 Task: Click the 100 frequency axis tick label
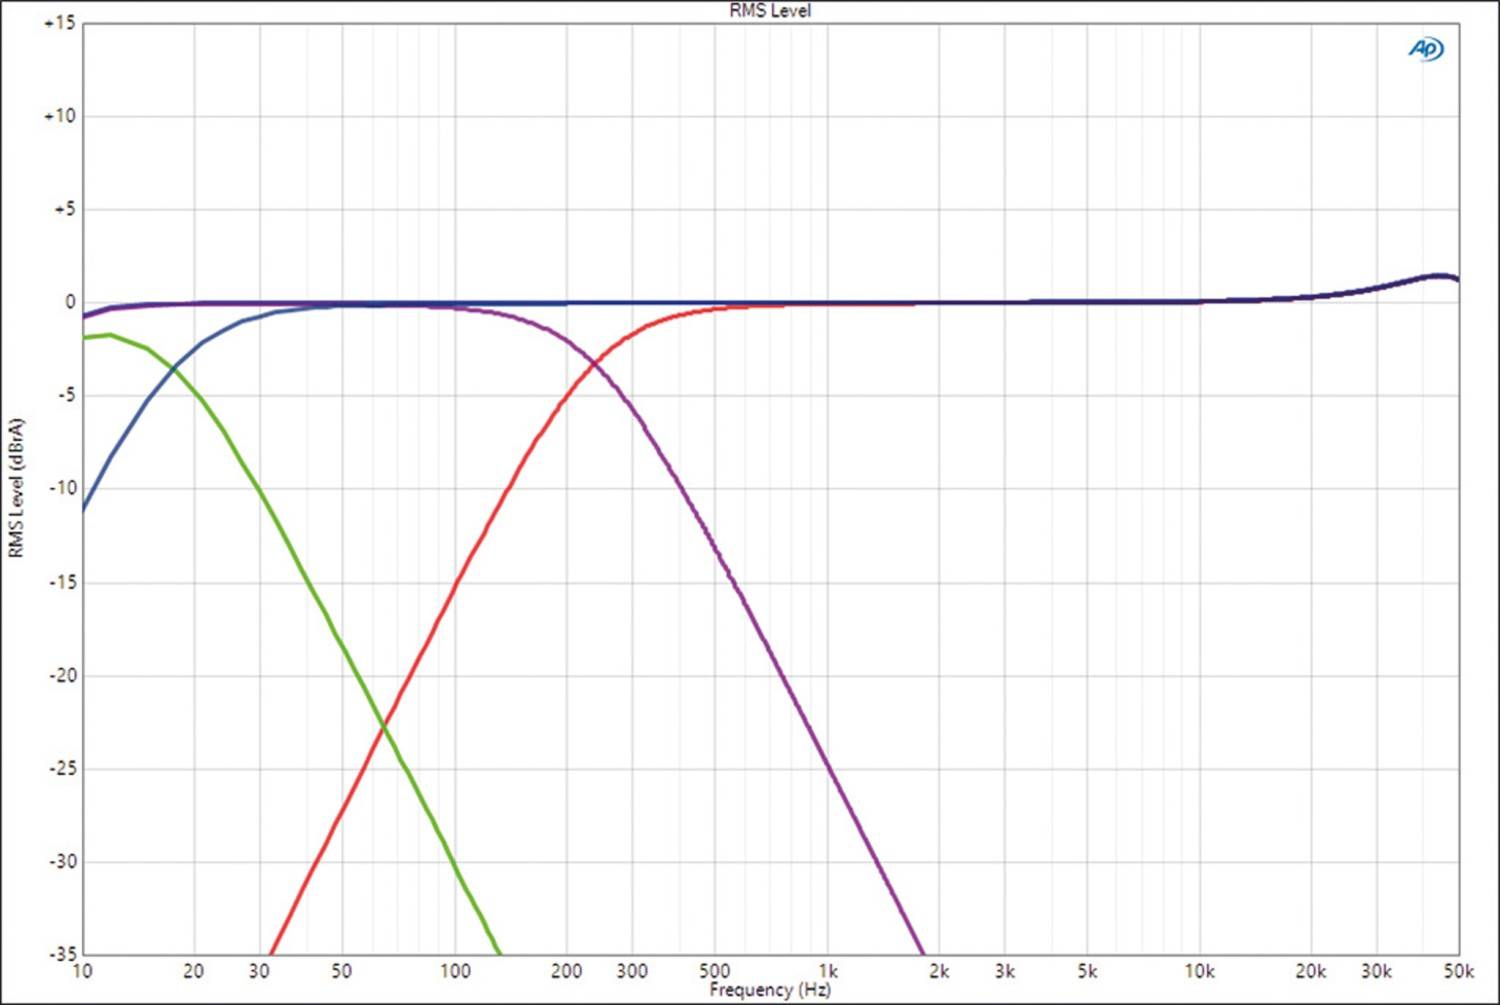tap(455, 971)
